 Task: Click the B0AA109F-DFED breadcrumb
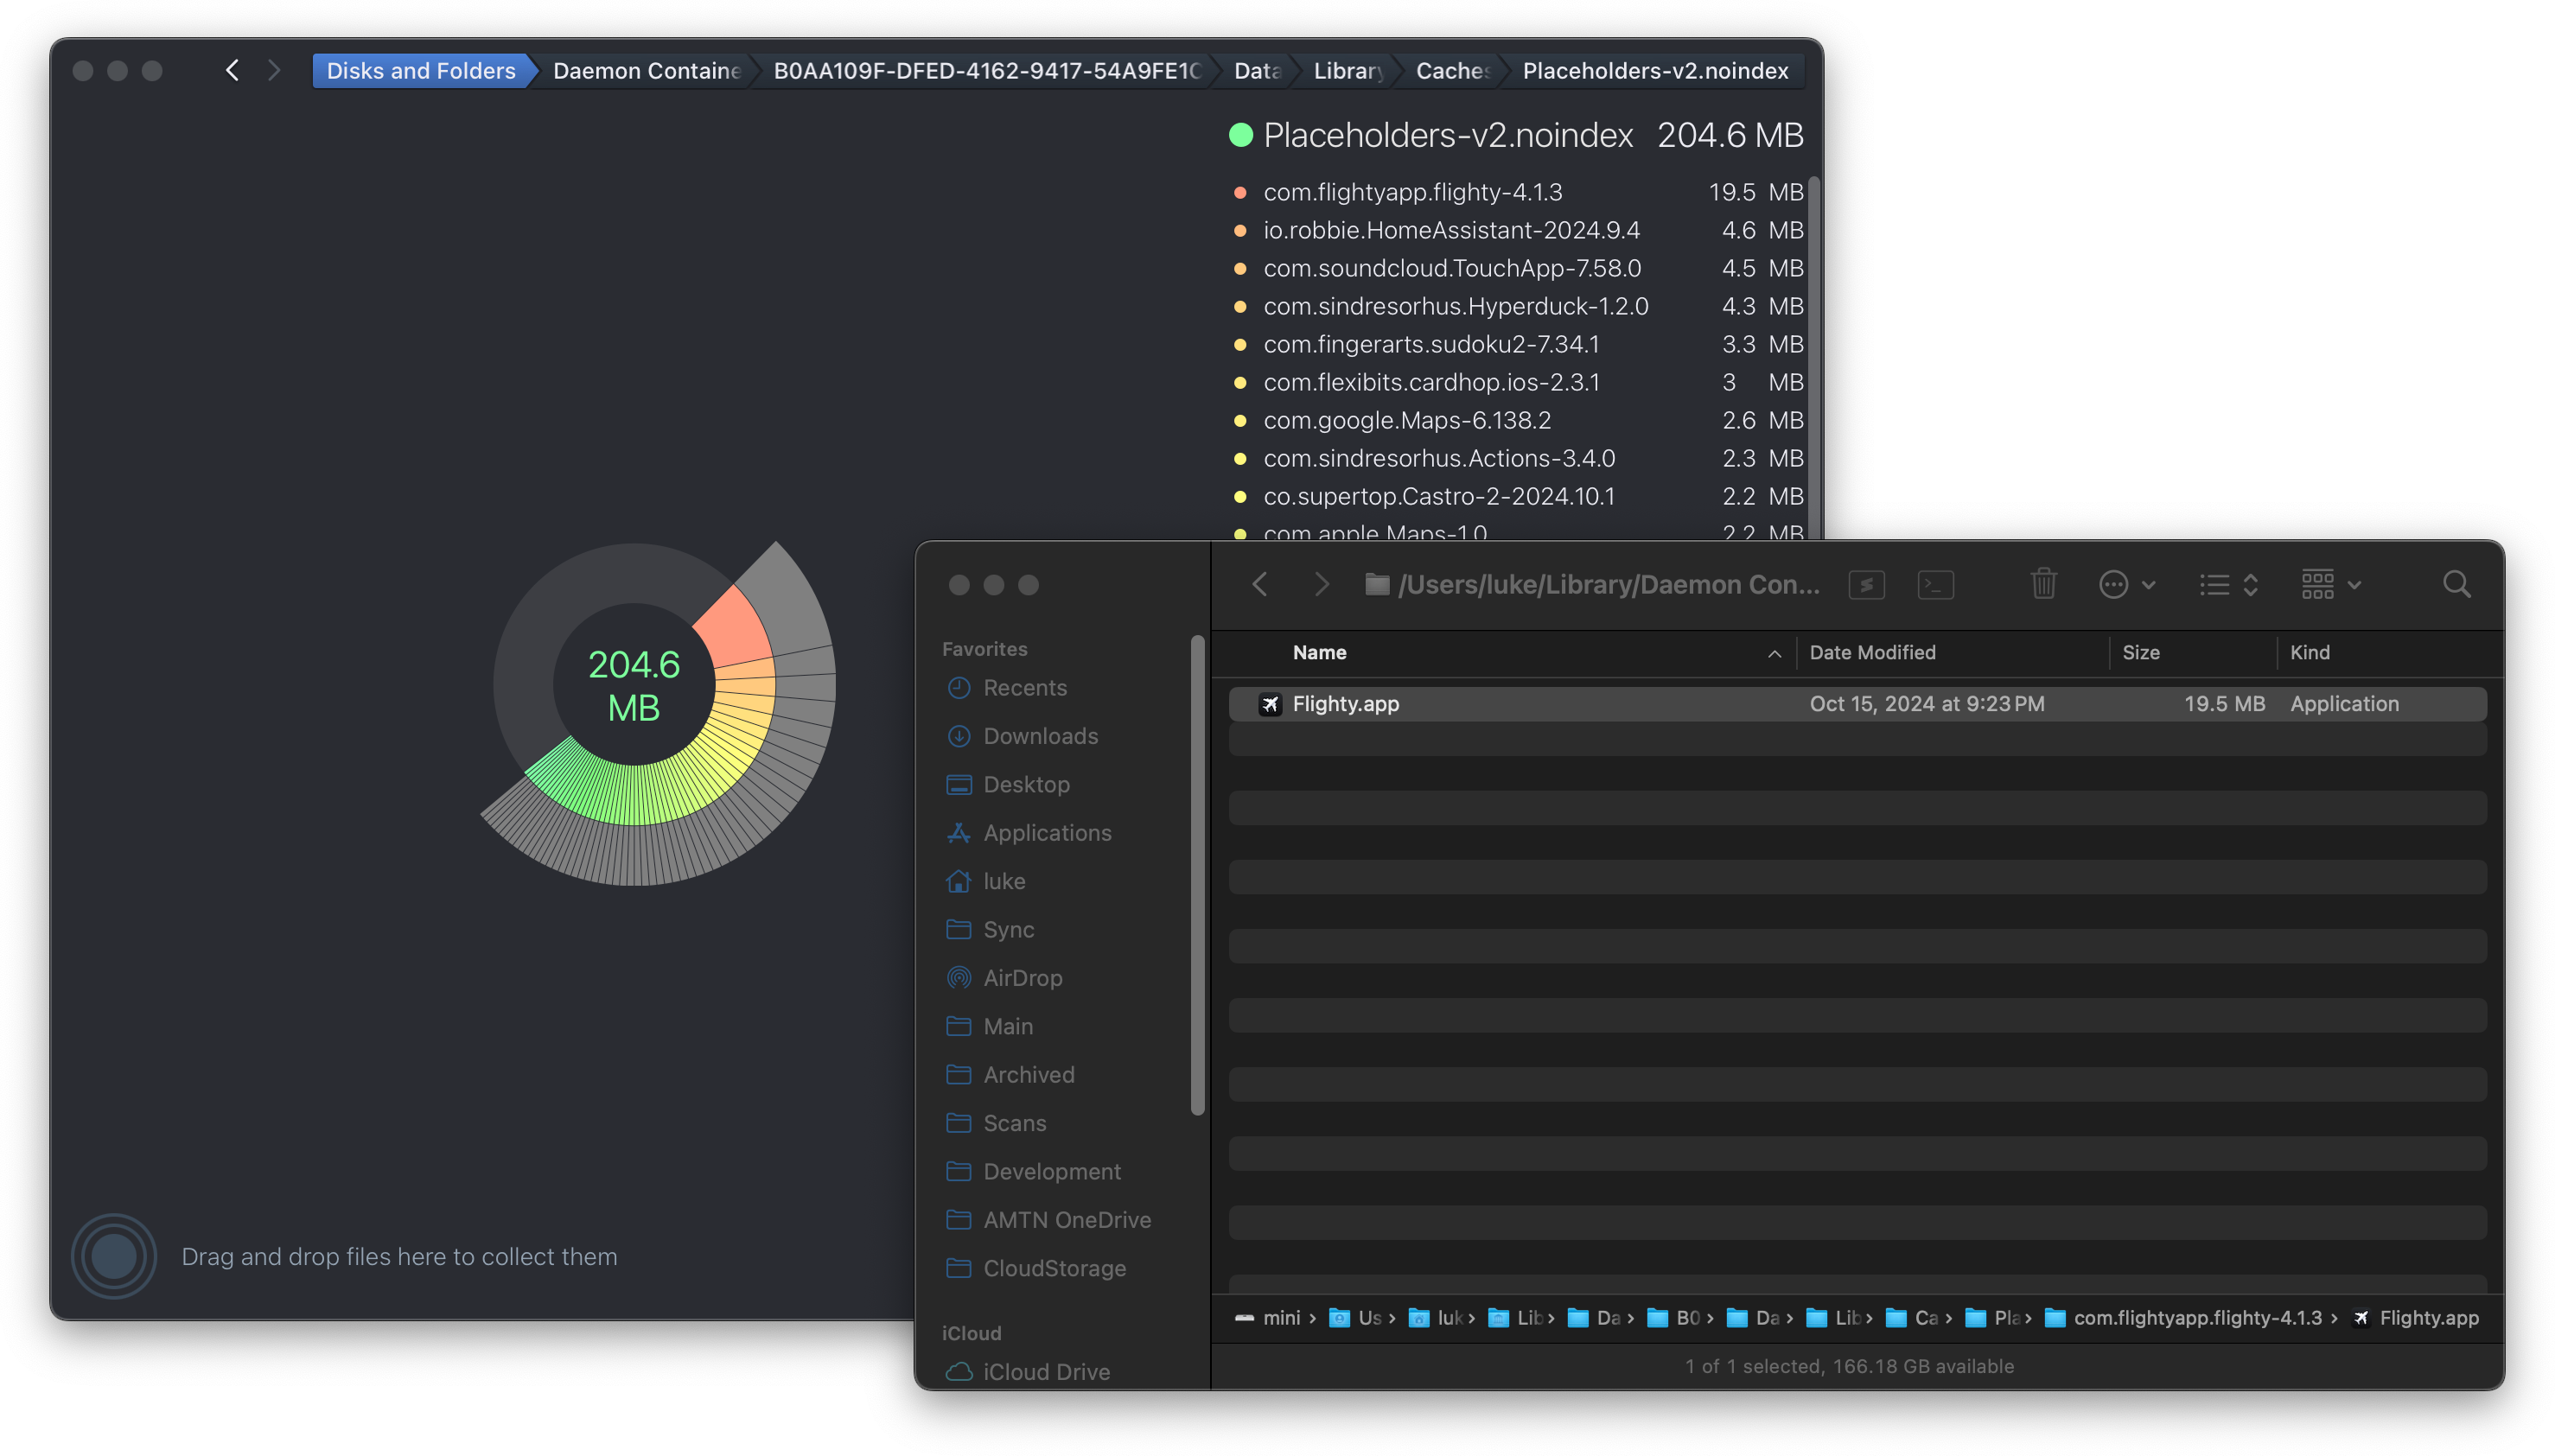[986, 71]
